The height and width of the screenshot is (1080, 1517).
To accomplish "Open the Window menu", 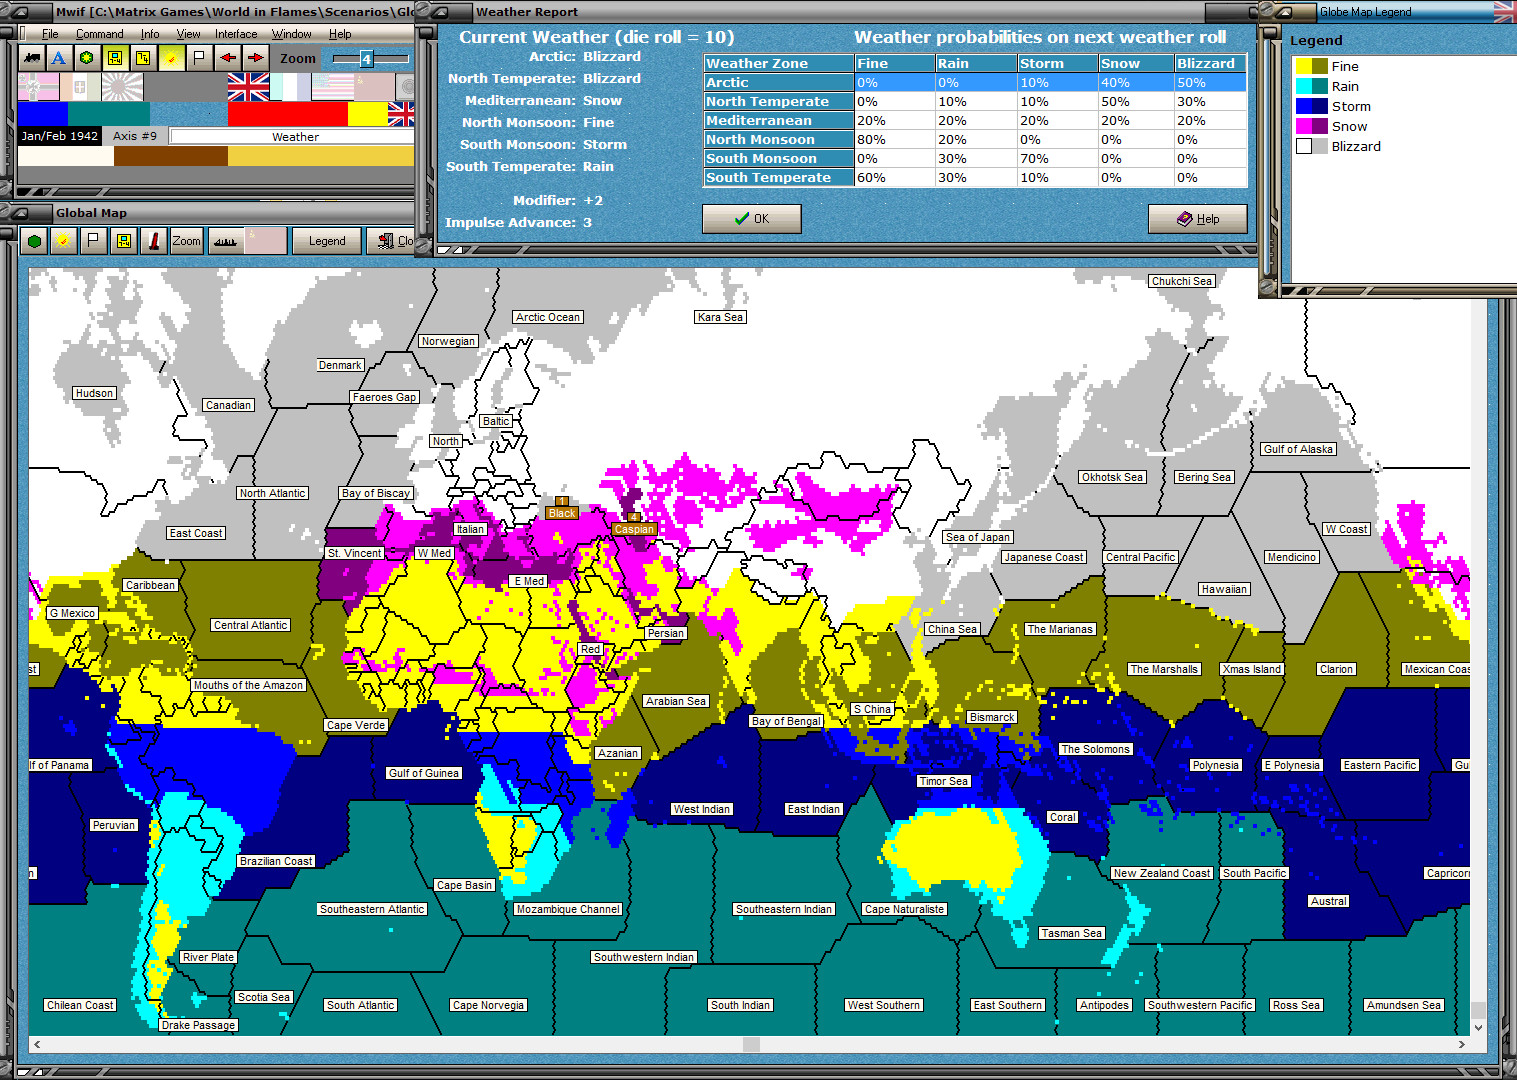I will tap(292, 34).
